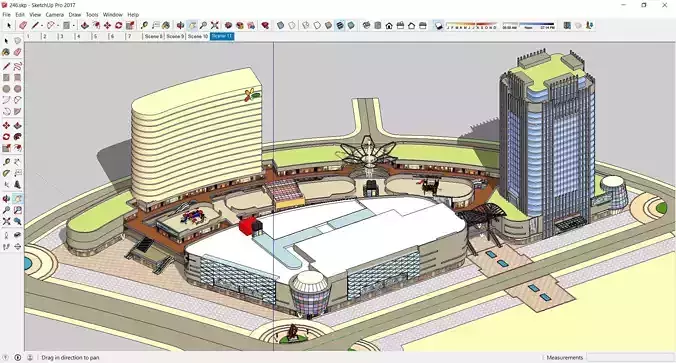Pick the Walk tool with footprints icon
The image size is (676, 363).
[6, 247]
